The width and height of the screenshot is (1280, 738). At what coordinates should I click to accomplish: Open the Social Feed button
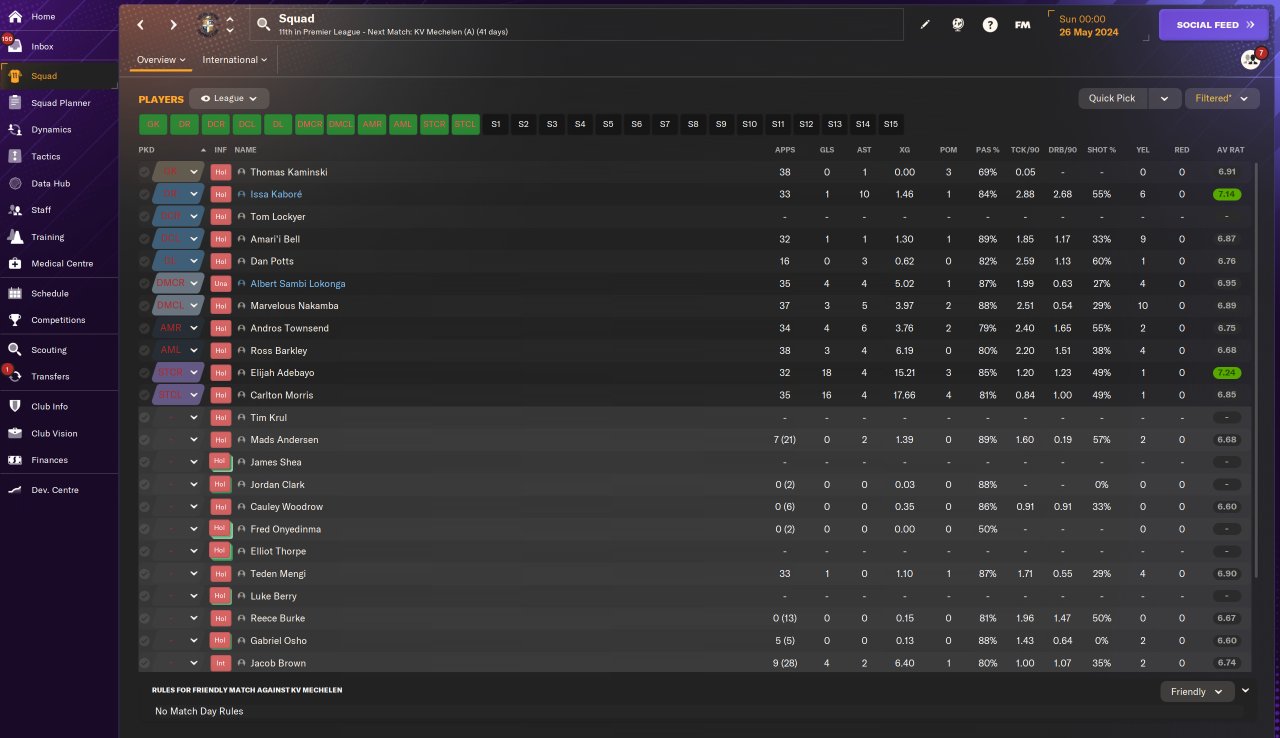point(1213,25)
